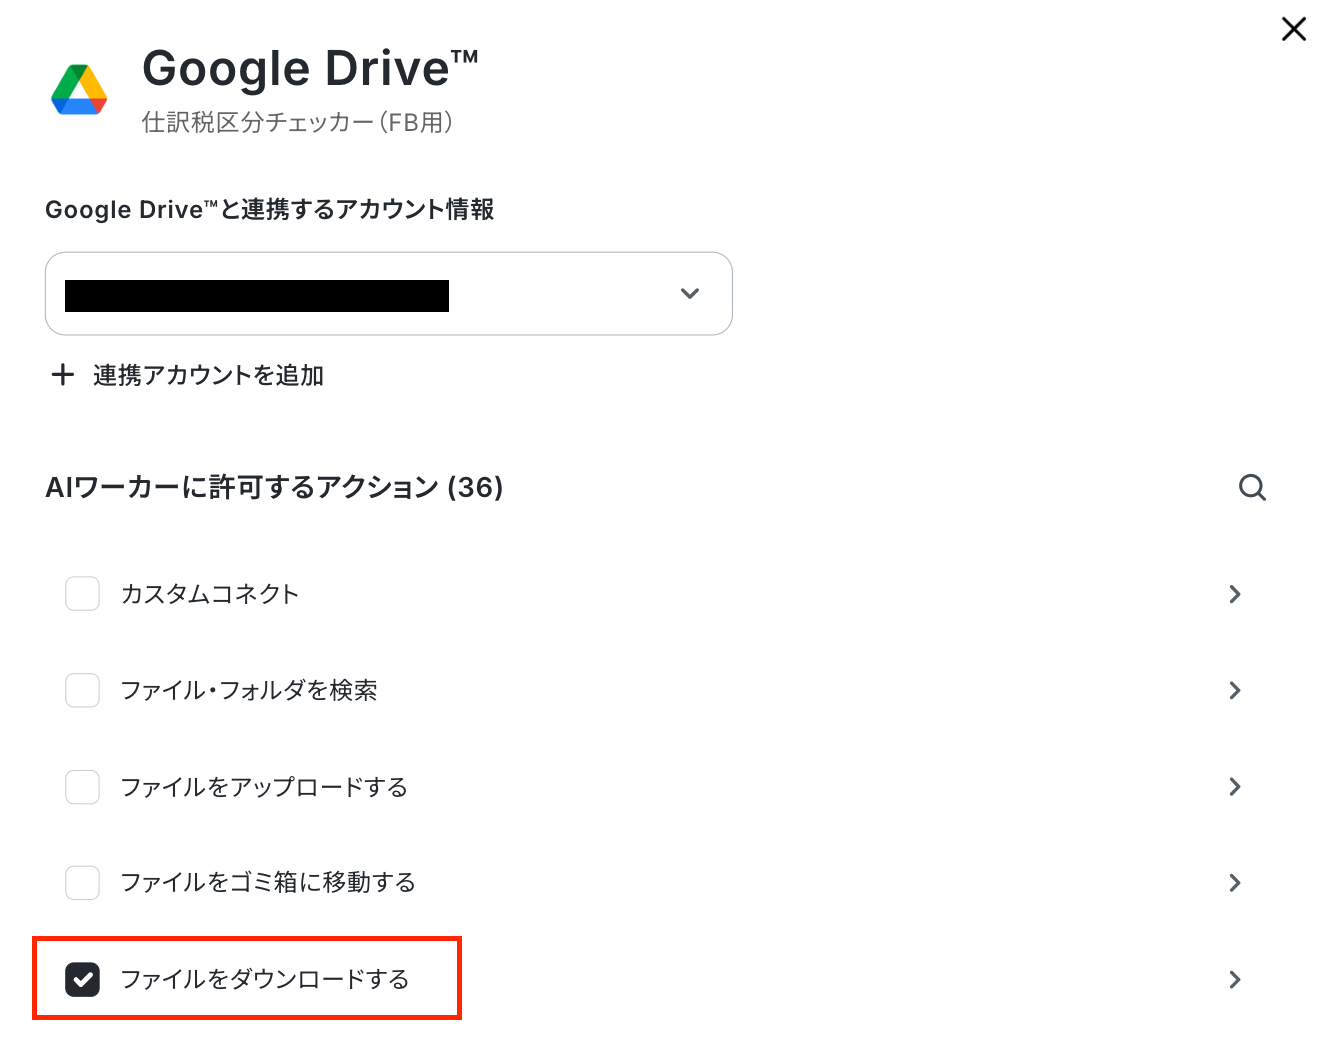Click the 連携アカウントを追加 link
Viewport: 1336px width, 1040px height.
coord(208,375)
